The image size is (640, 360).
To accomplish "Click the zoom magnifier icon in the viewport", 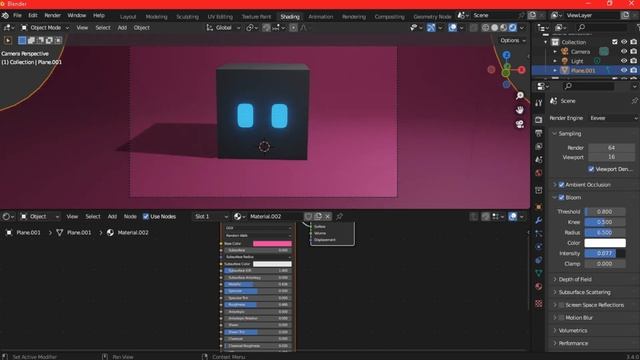I will [520, 96].
